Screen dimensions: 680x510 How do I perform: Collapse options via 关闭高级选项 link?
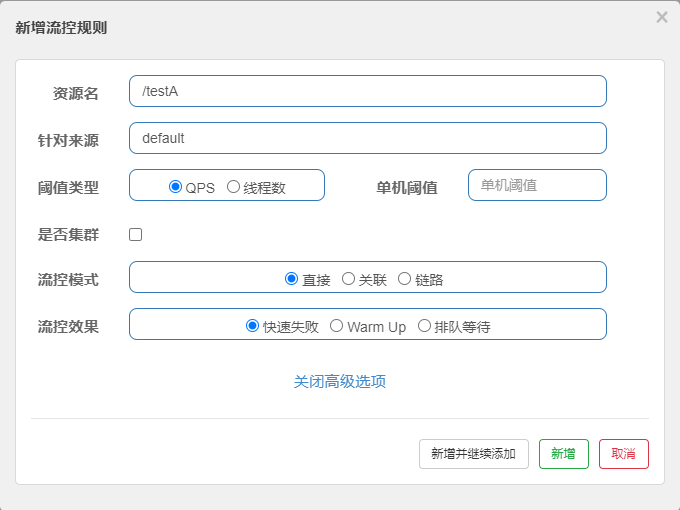point(340,382)
